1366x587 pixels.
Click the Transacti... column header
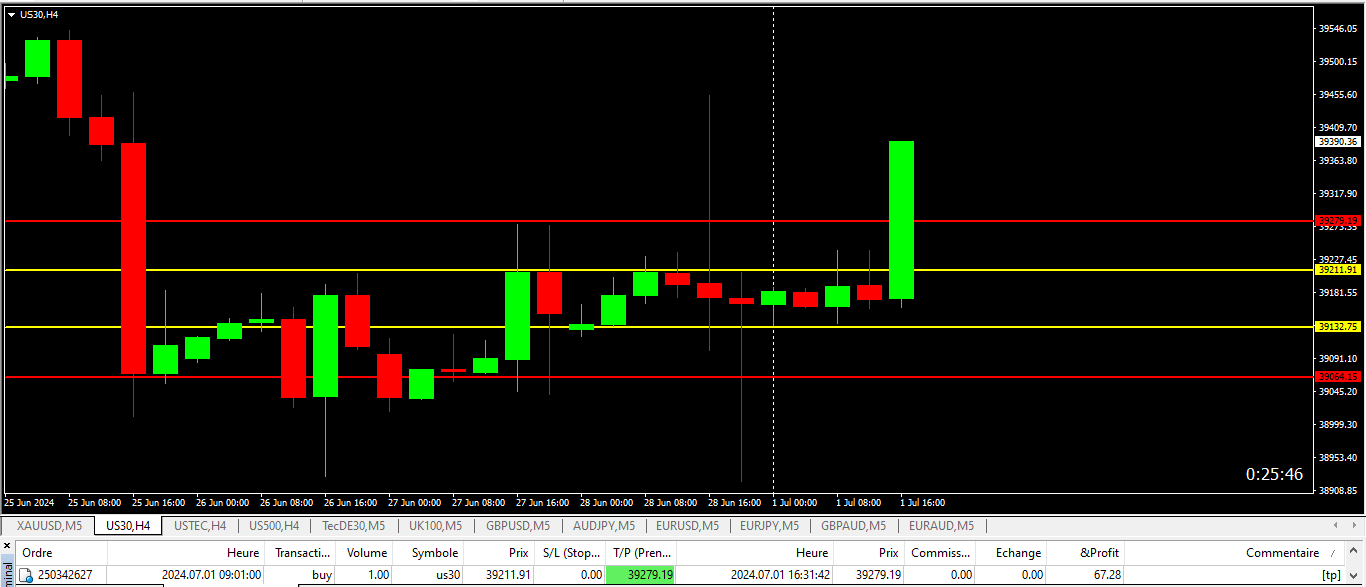click(x=302, y=552)
